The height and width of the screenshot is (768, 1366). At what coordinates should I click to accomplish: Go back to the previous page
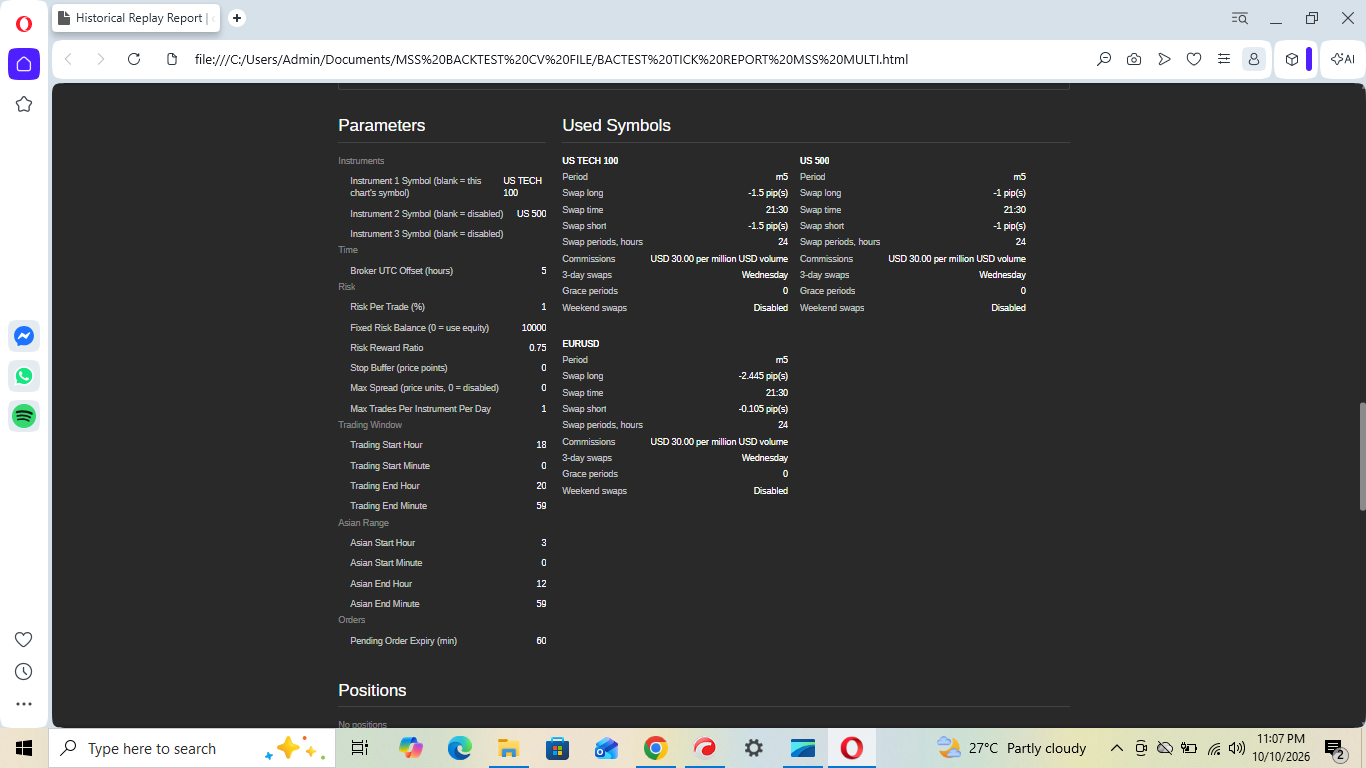click(68, 59)
